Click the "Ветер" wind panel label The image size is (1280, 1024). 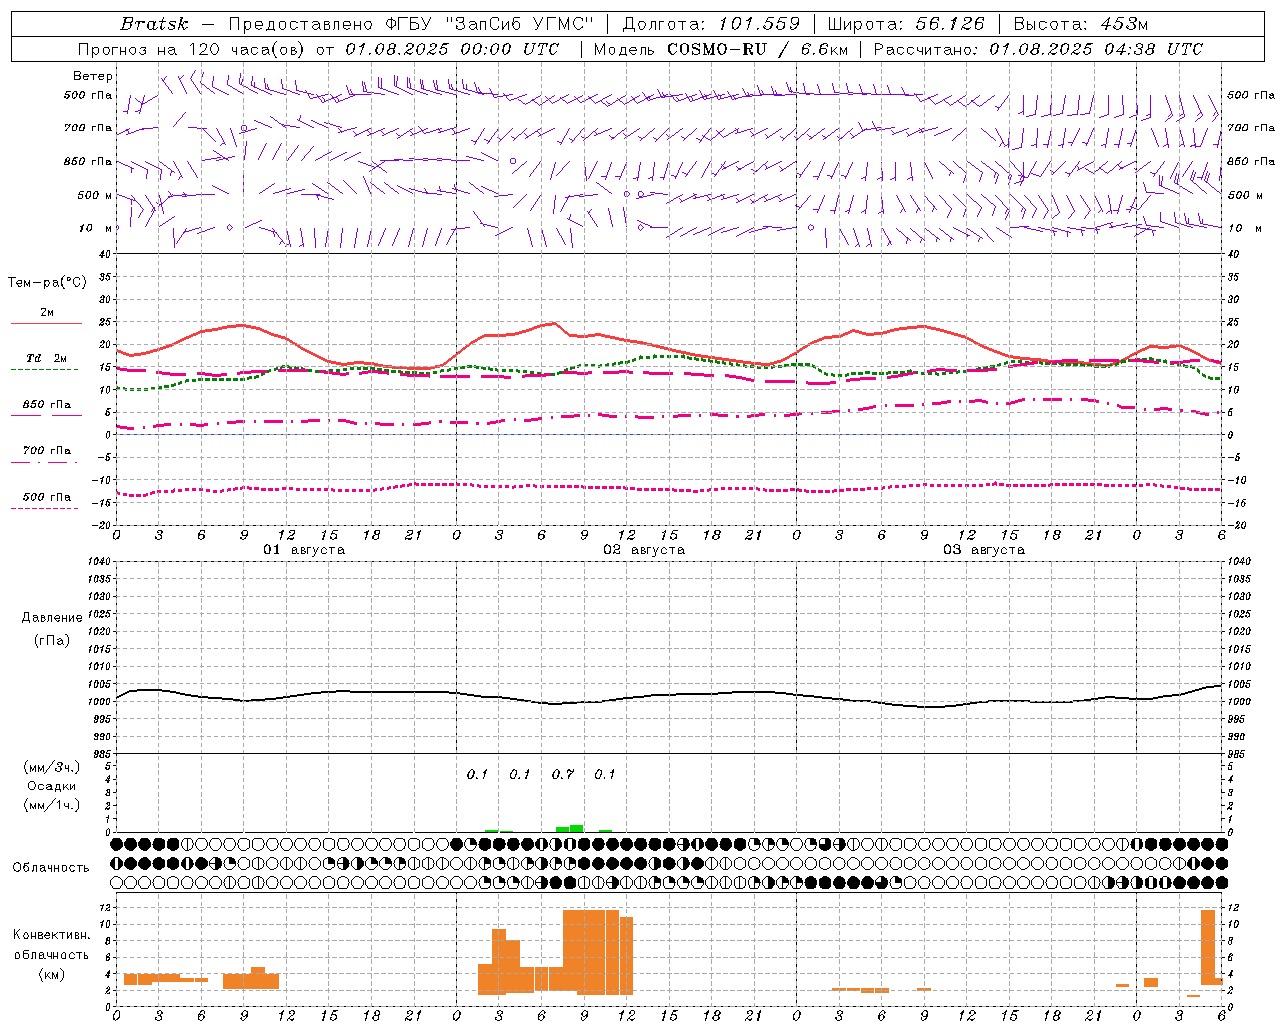(93, 76)
